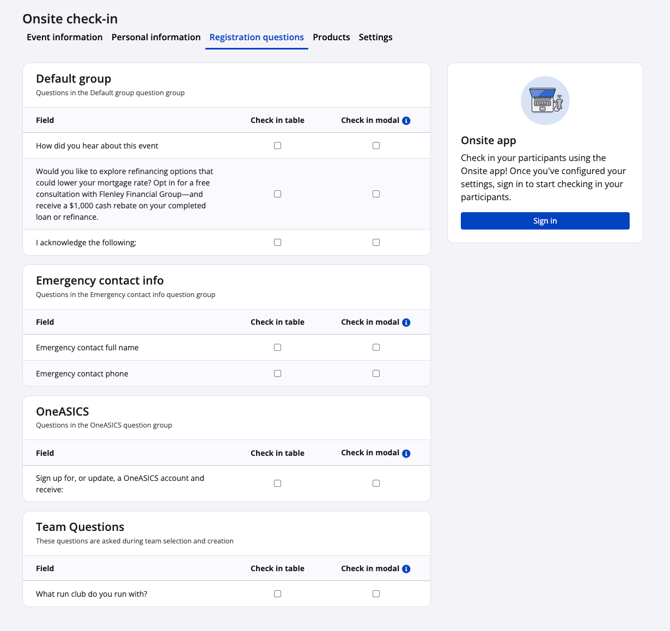Check modal box for 'I acknowledge the following'
This screenshot has height=631, width=670.
tap(376, 243)
